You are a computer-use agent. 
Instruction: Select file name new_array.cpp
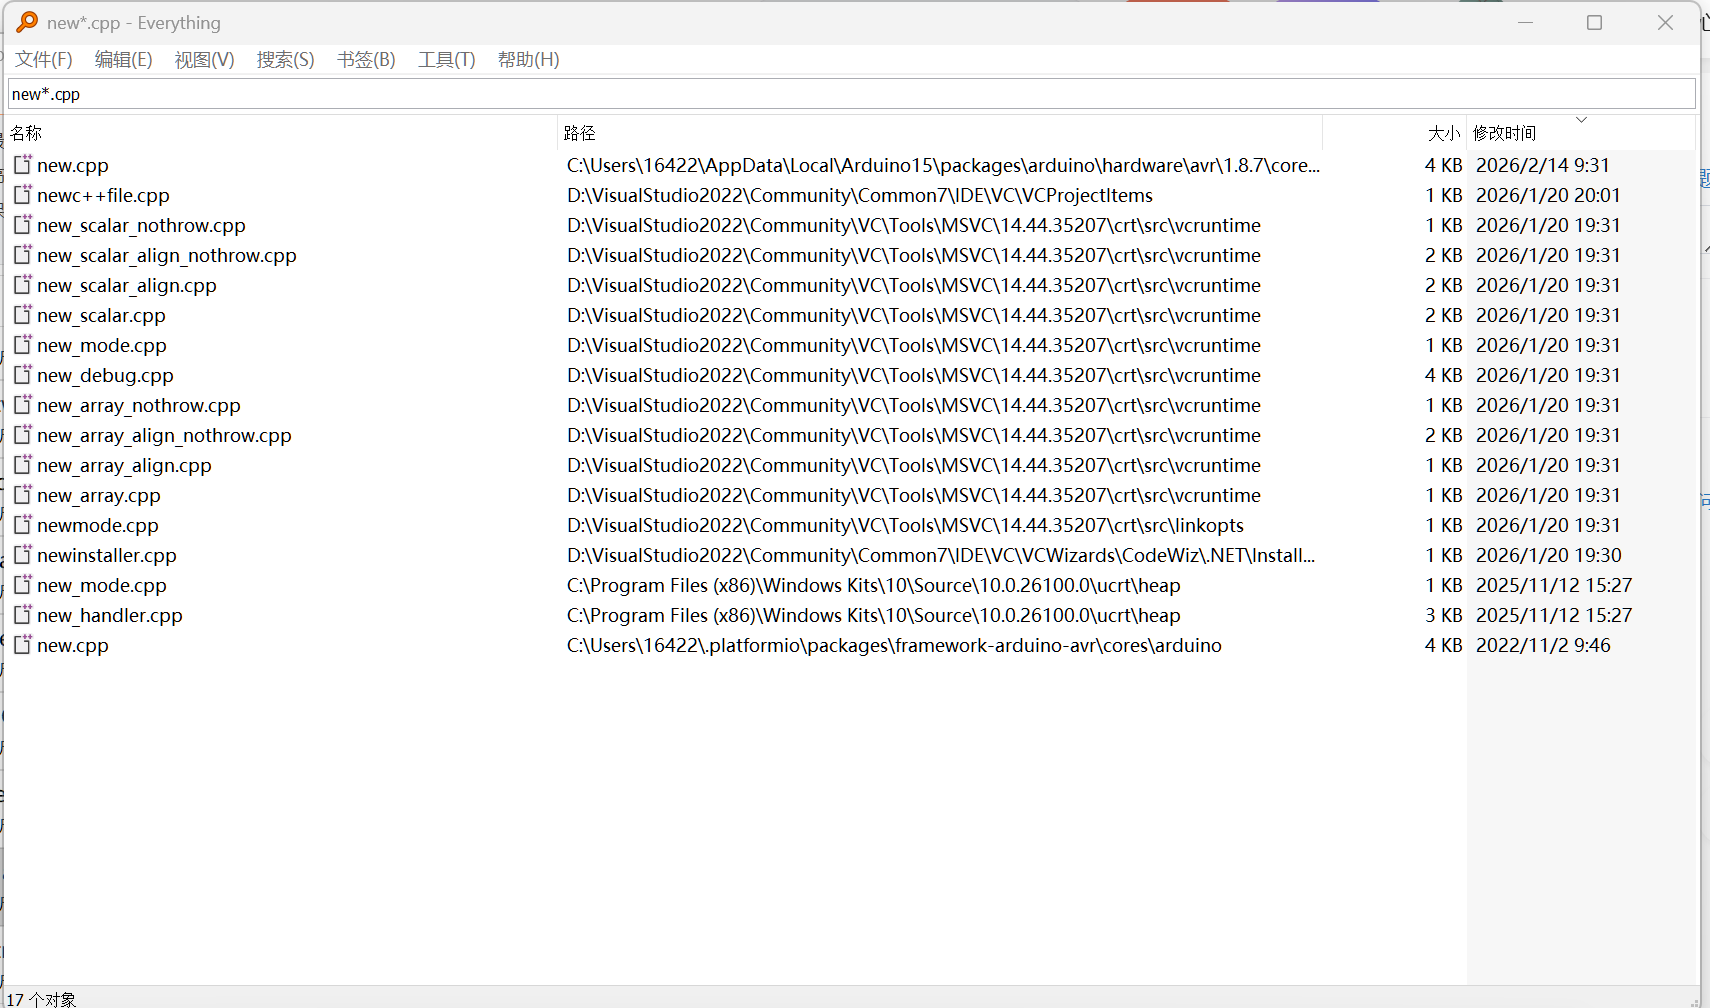(x=99, y=495)
